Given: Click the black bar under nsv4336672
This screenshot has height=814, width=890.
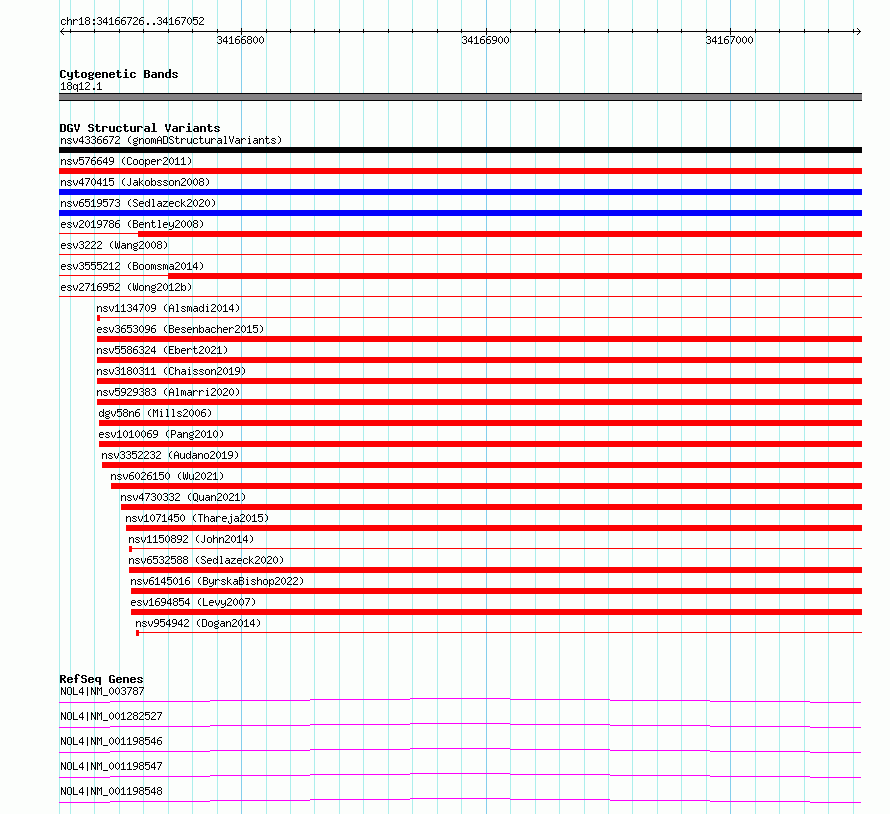Looking at the screenshot, I should tap(460, 150).
